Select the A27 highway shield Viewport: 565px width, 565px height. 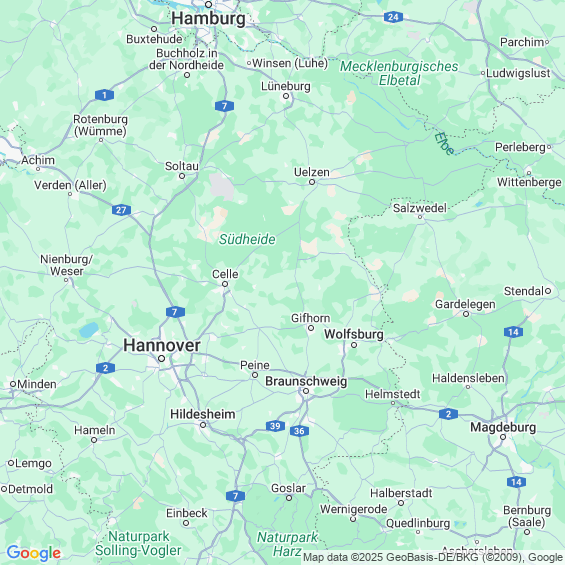pos(121,210)
